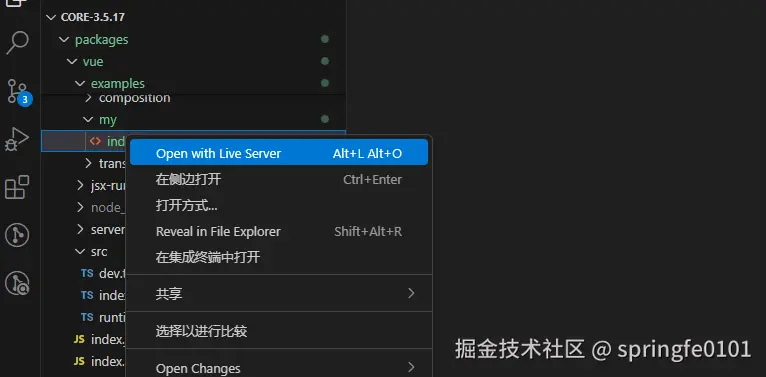The image size is (766, 377).
Task: Collapse the CORE-3.5.17 root folder
Action: coord(50,18)
